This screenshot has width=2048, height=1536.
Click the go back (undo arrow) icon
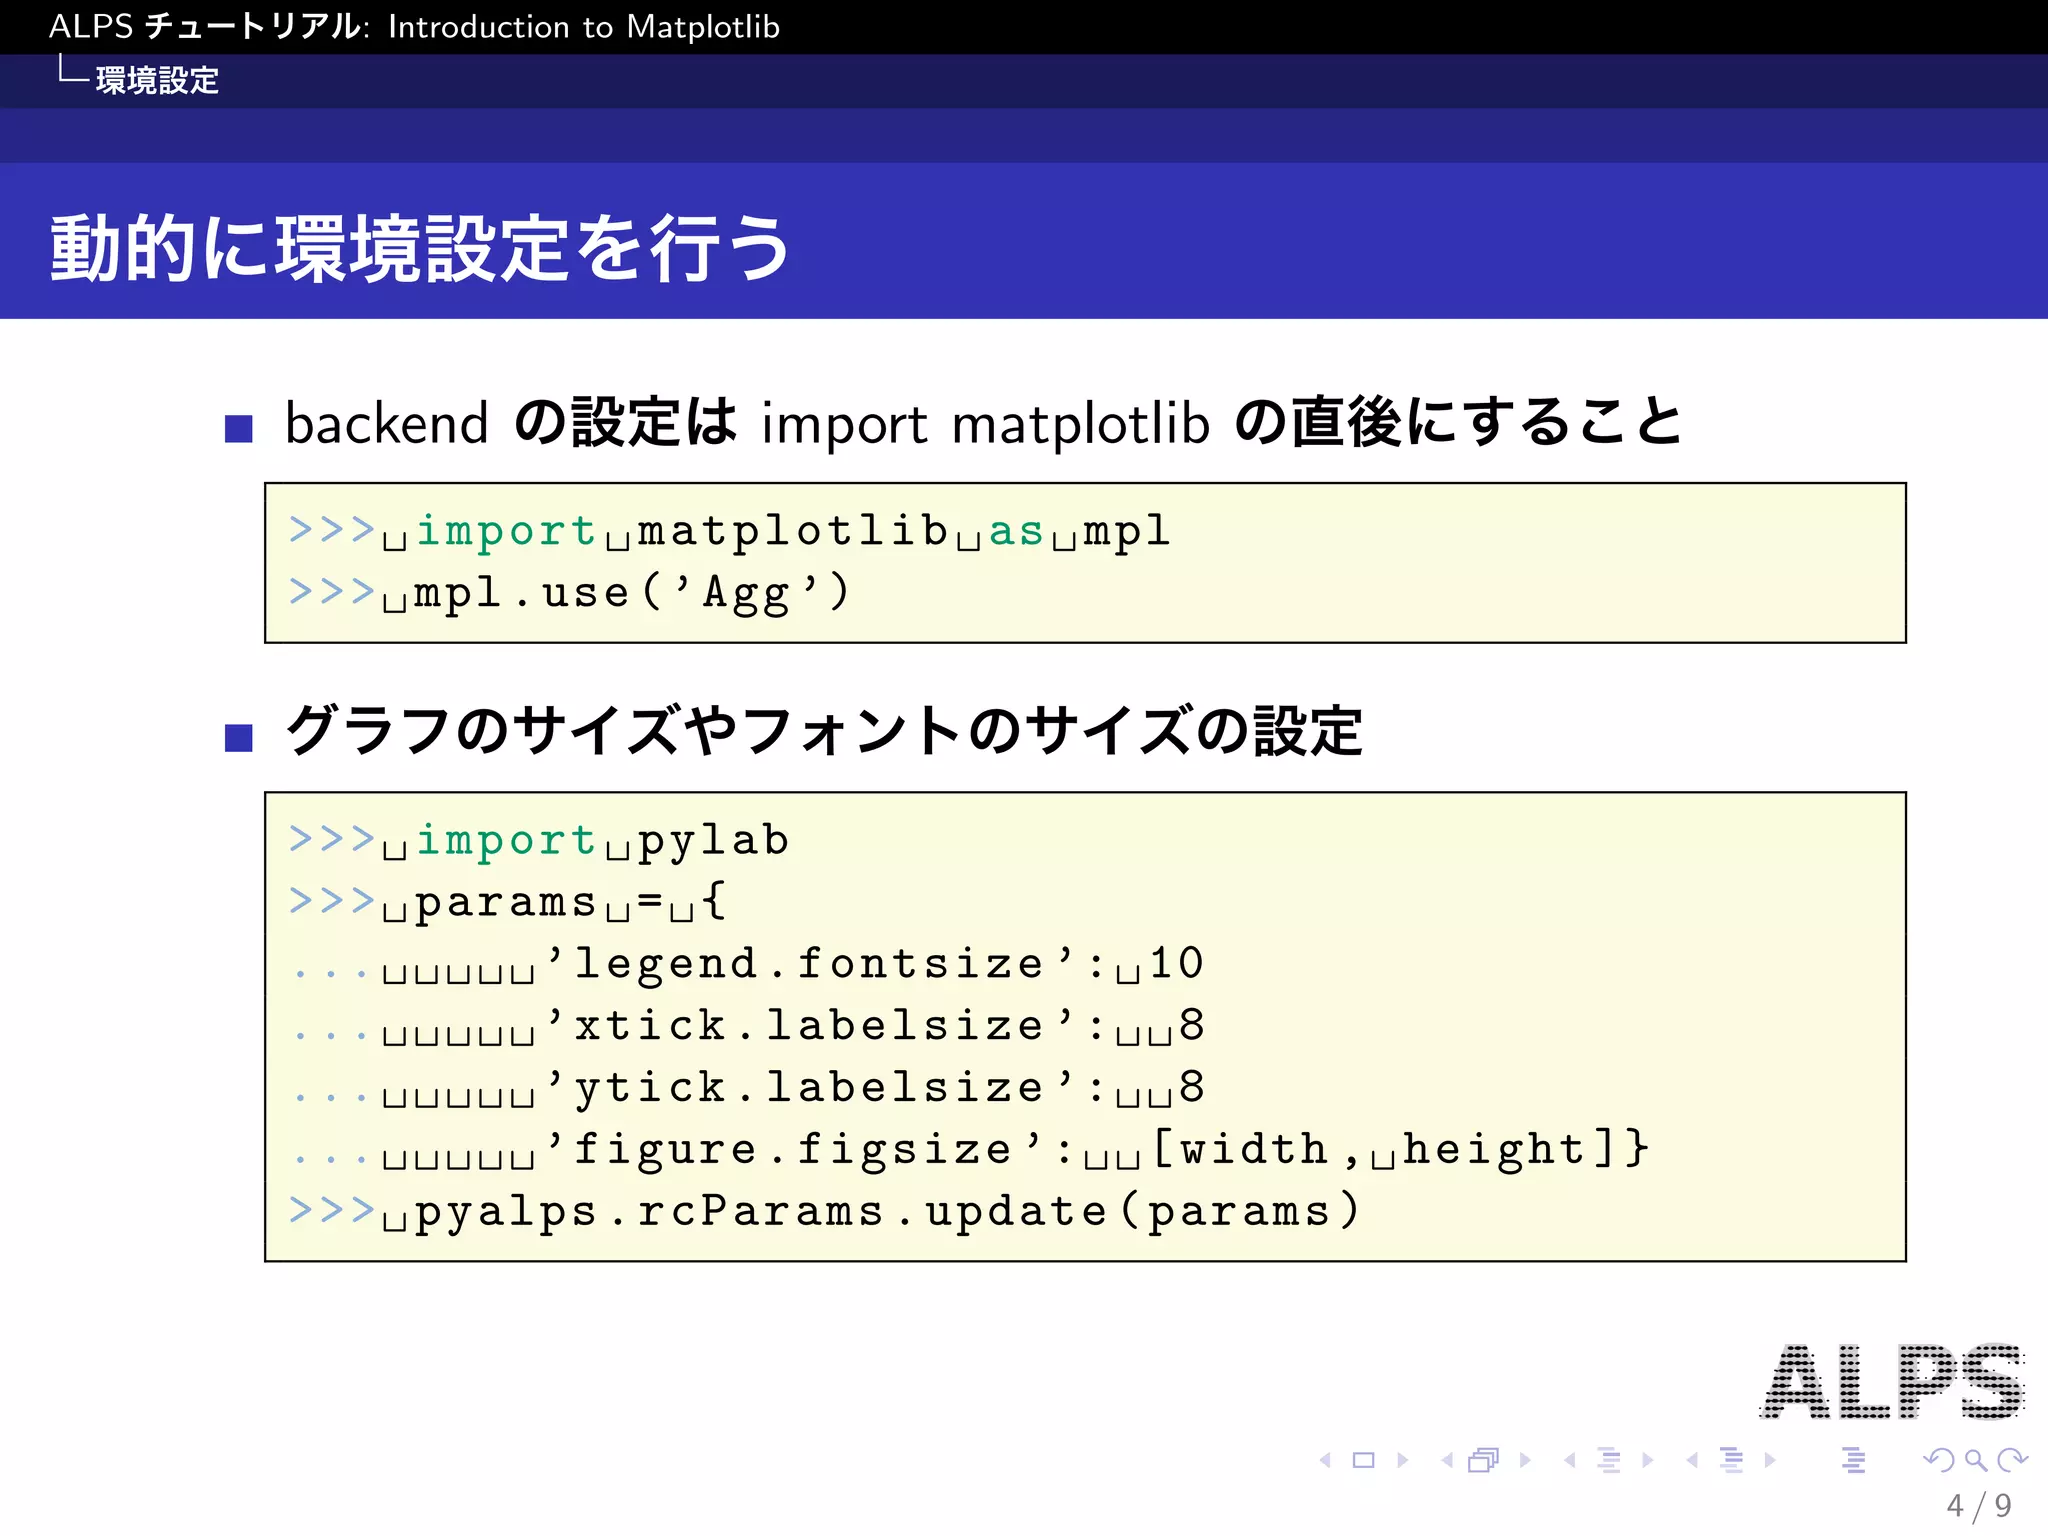(x=1938, y=1460)
